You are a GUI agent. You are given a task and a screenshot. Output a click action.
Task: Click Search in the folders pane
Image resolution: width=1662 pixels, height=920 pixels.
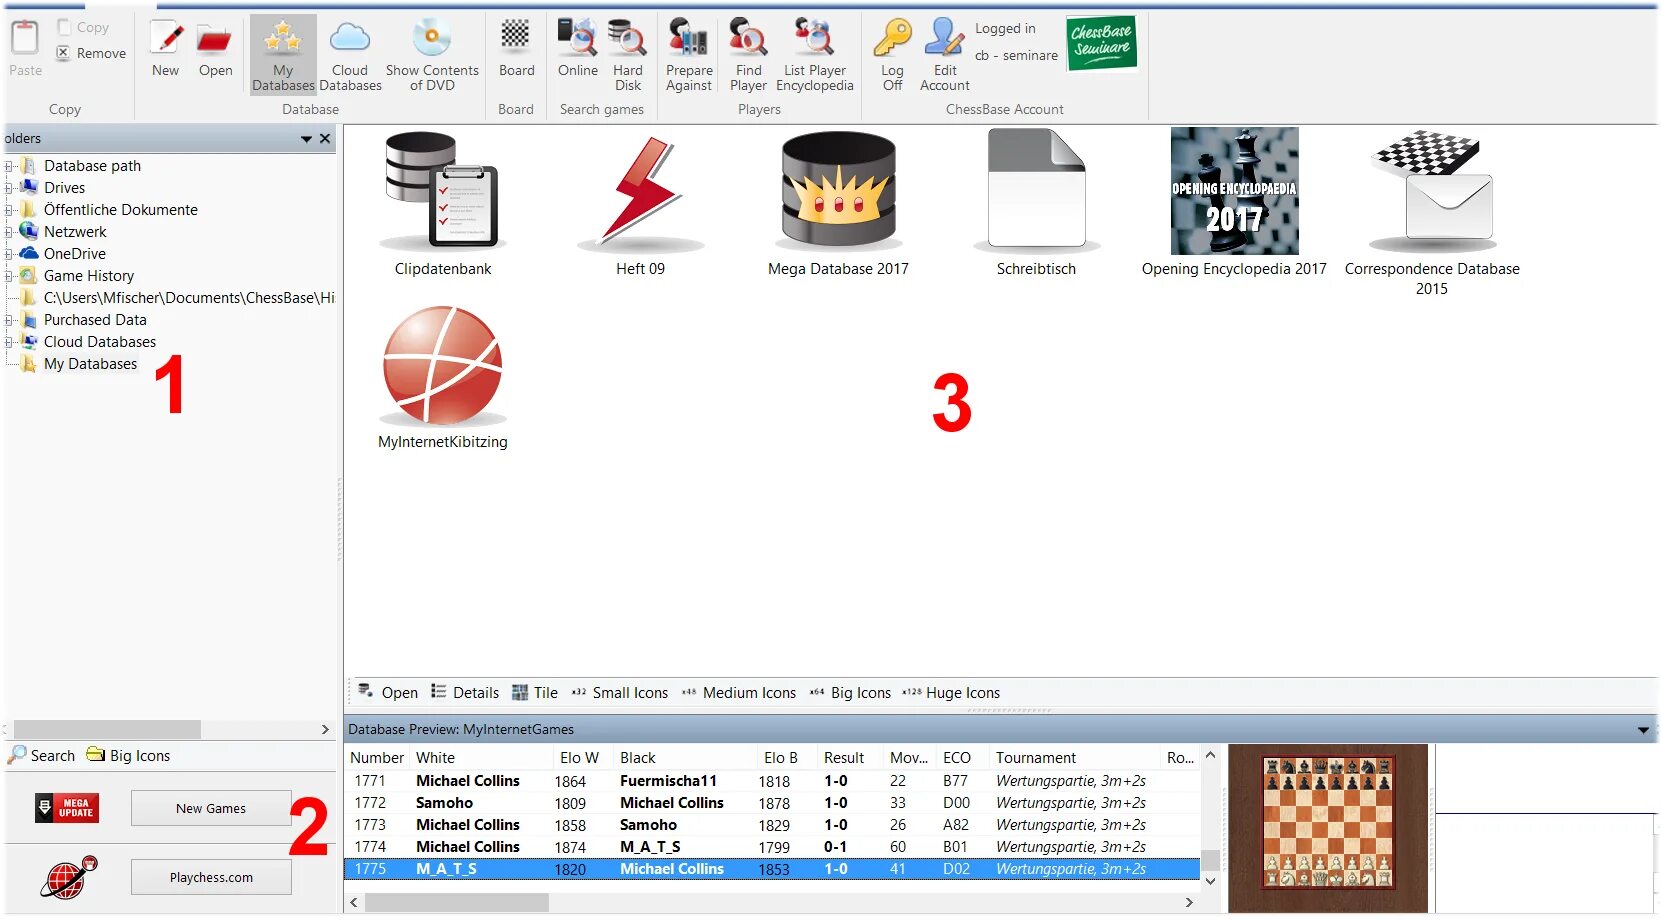pyautogui.click(x=42, y=756)
